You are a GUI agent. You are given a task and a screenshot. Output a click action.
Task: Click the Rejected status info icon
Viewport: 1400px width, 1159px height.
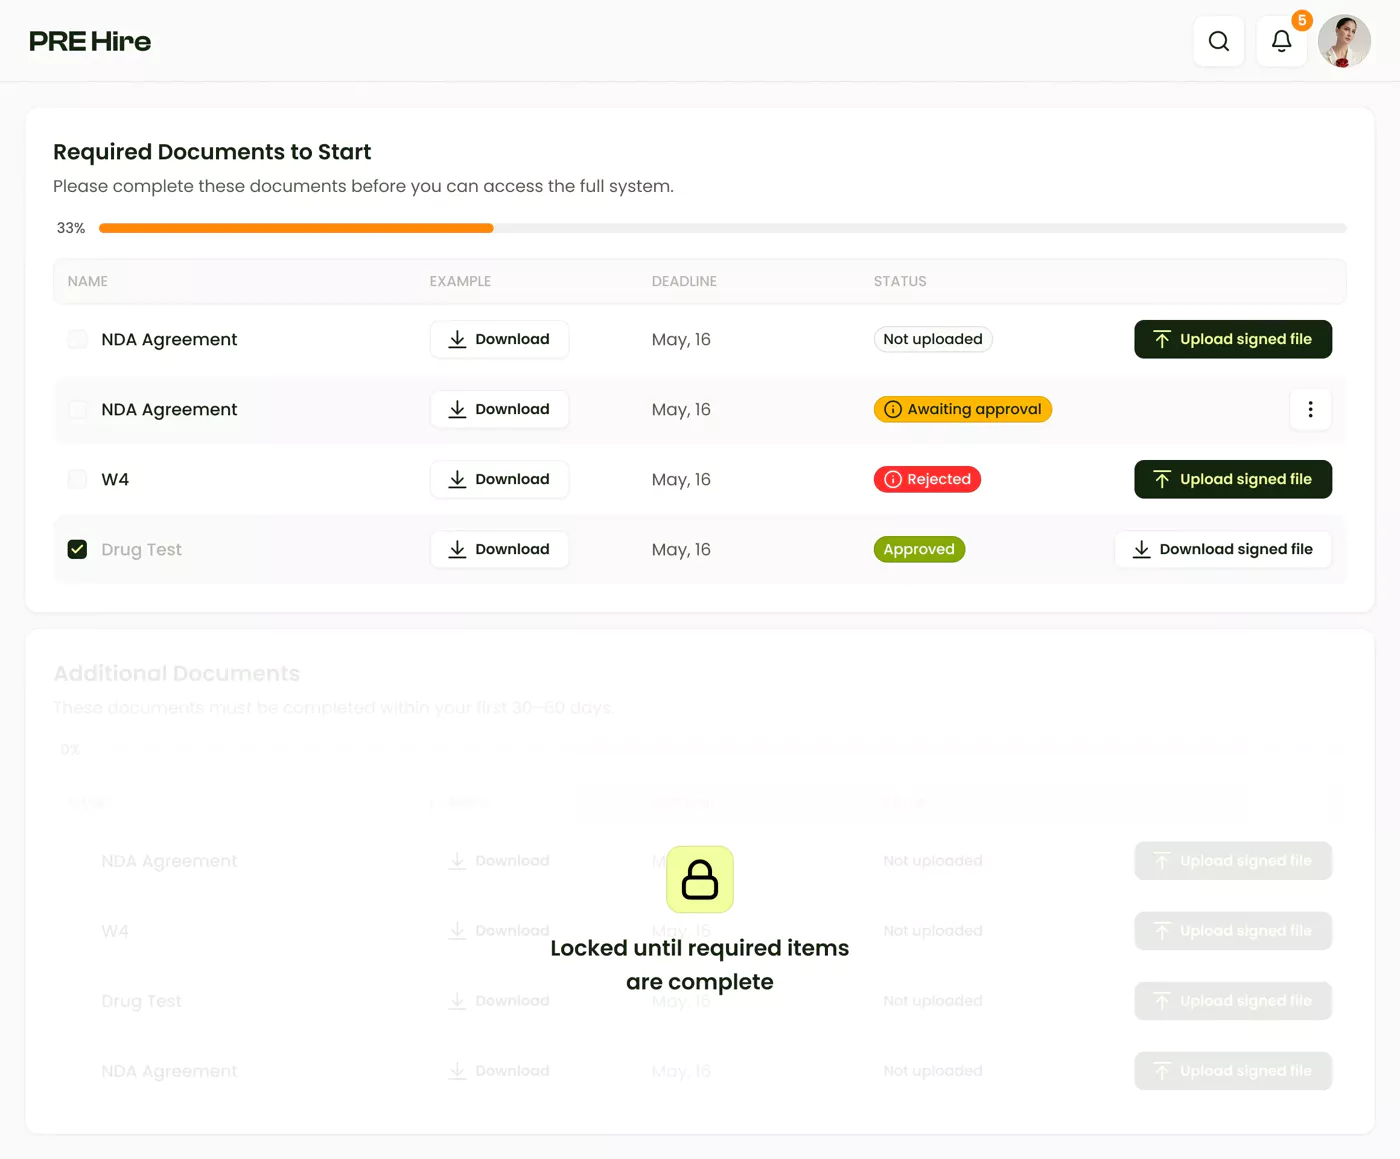pos(892,479)
